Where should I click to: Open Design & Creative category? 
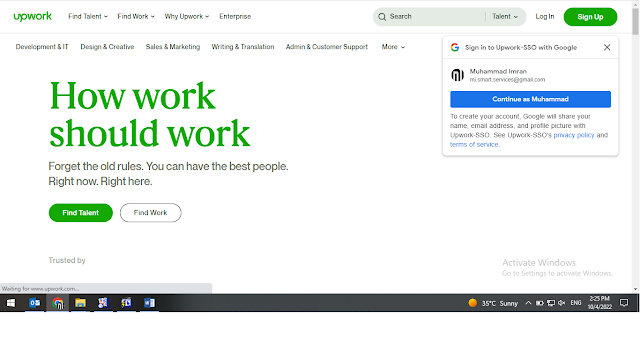(107, 47)
